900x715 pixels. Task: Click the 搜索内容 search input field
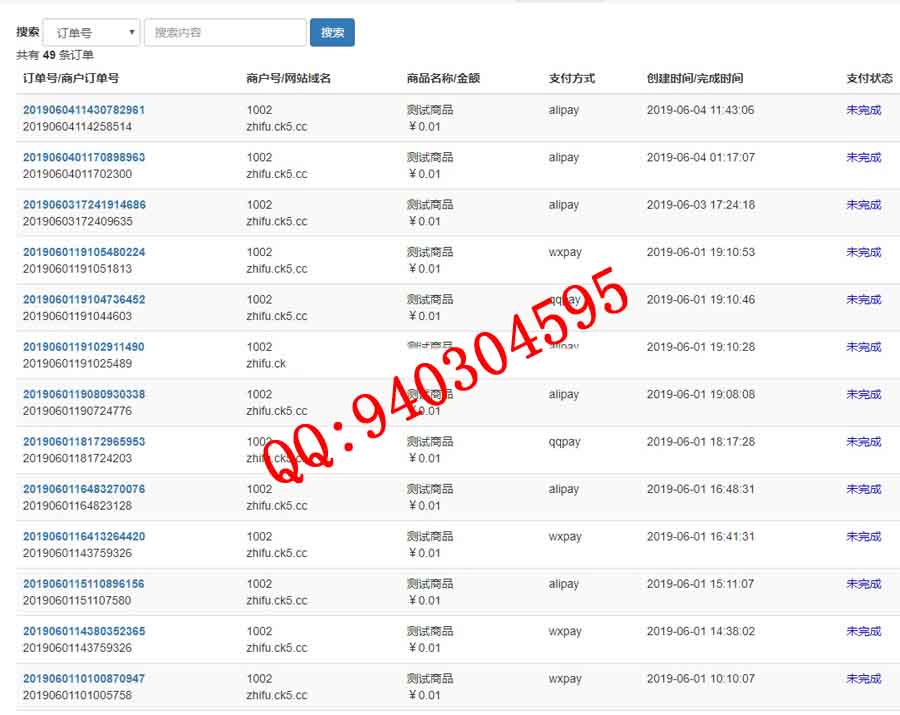click(x=225, y=33)
